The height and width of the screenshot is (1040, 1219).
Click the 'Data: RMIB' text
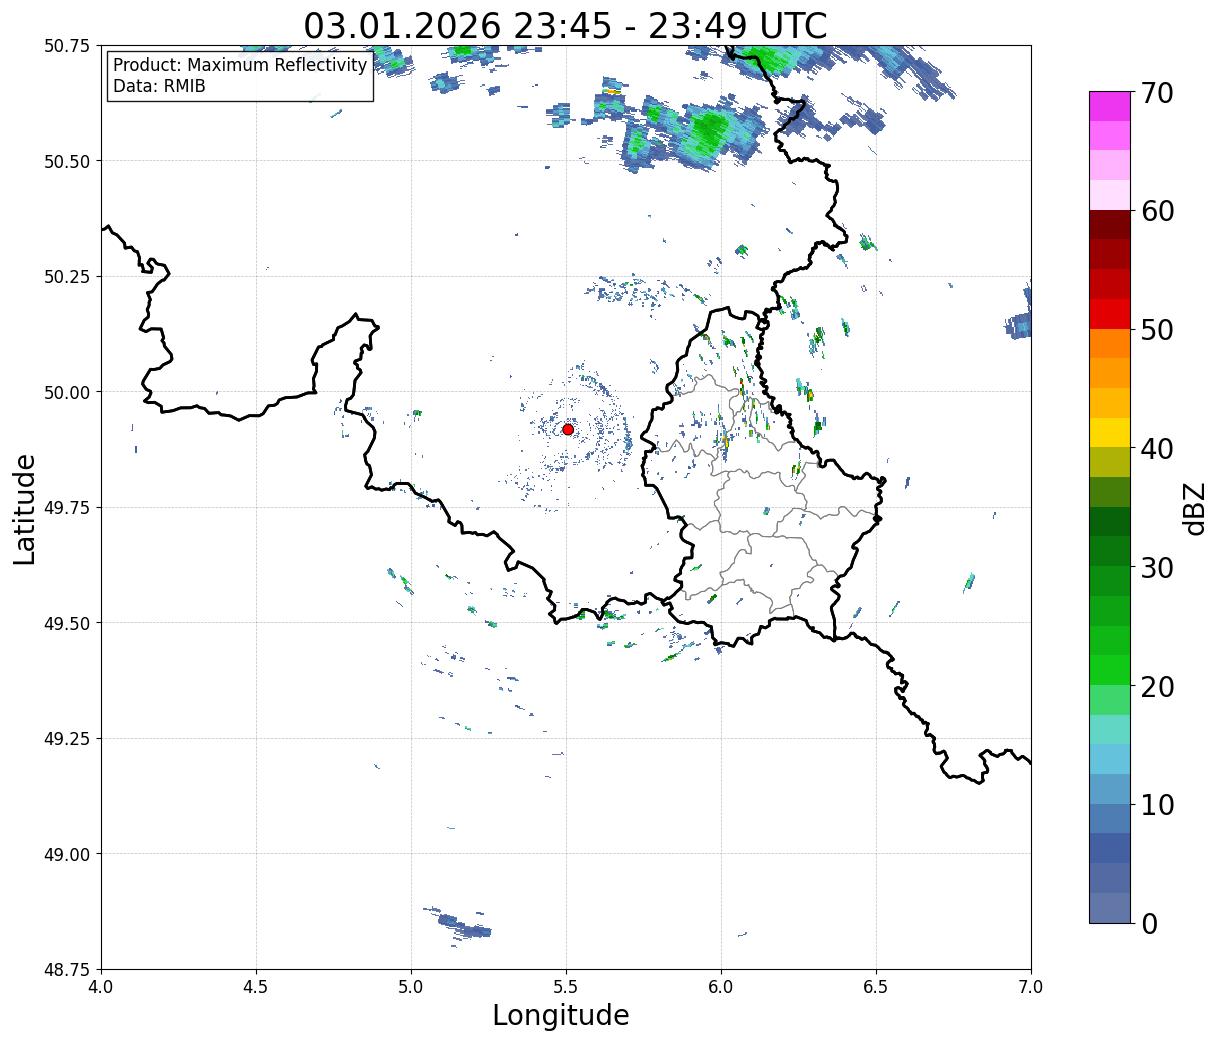click(x=159, y=86)
